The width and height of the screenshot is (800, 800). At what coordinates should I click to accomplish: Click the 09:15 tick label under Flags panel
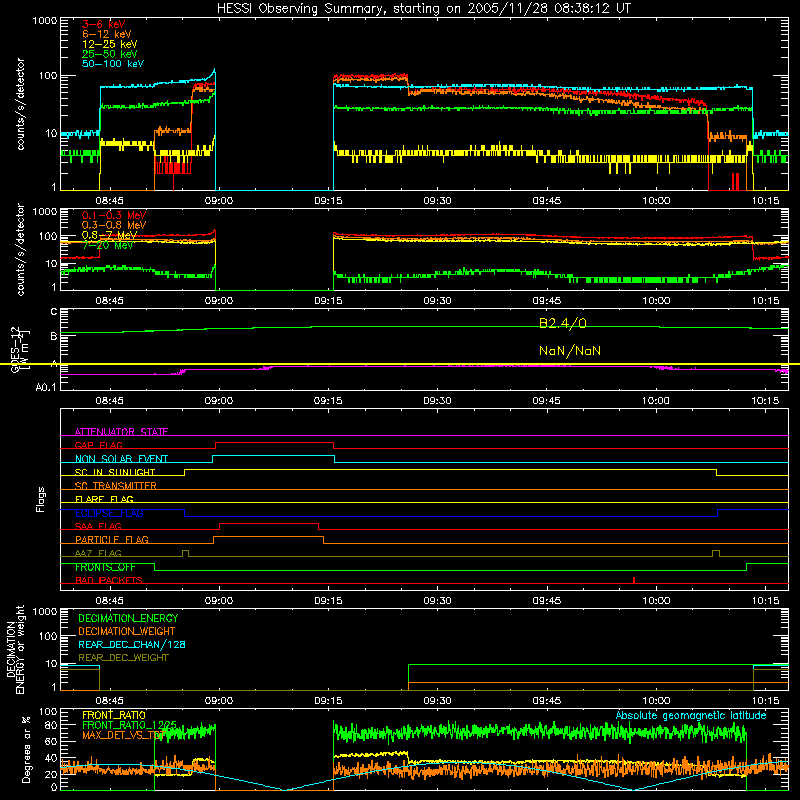[328, 601]
